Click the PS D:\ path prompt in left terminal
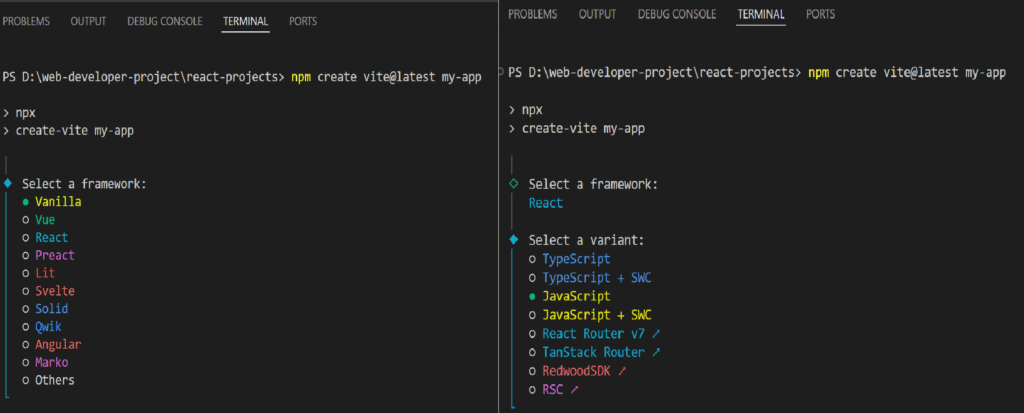 [144, 78]
